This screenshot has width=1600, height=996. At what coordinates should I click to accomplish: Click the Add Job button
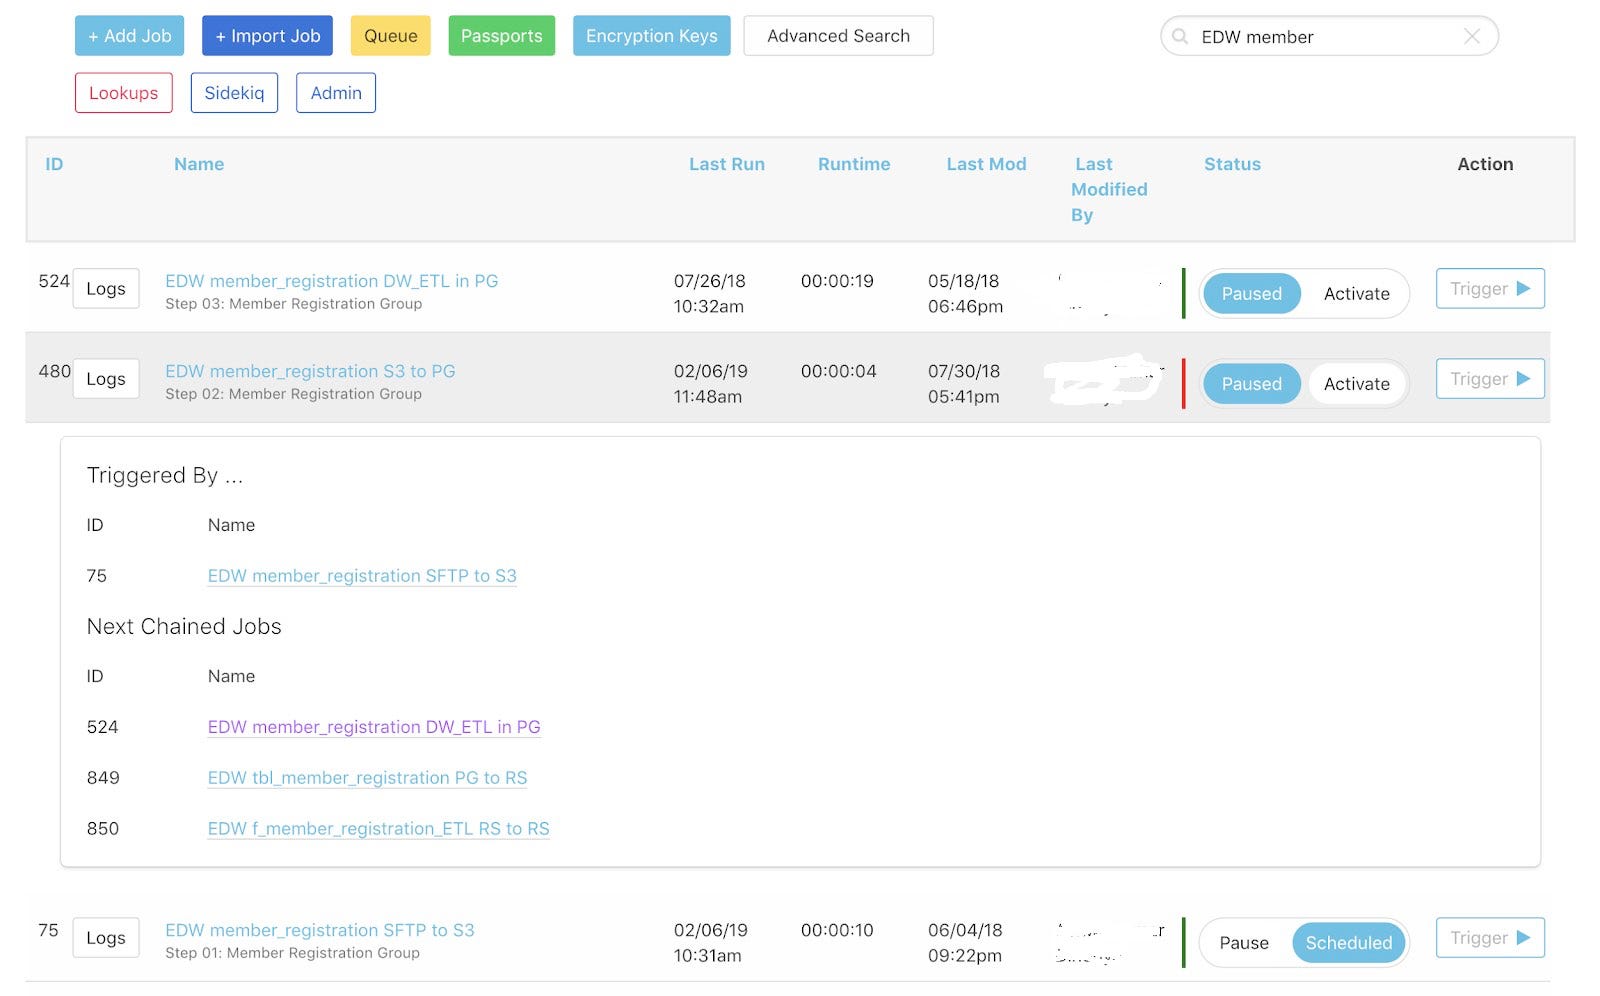pos(130,36)
